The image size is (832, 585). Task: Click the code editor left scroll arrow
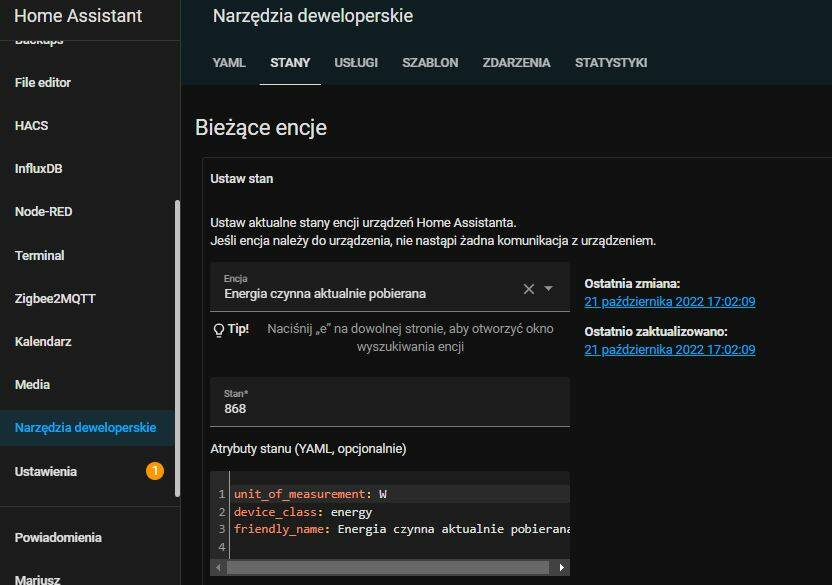point(218,567)
